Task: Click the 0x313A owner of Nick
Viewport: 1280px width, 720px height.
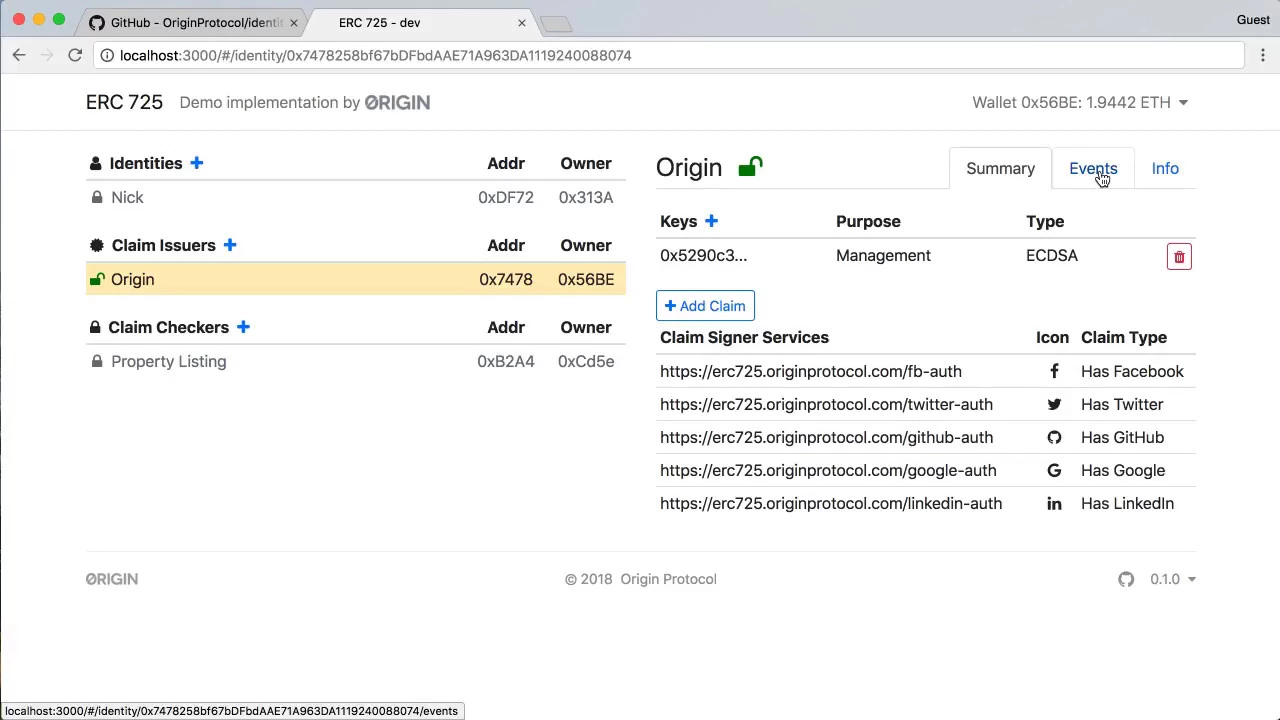Action: pyautogui.click(x=586, y=198)
